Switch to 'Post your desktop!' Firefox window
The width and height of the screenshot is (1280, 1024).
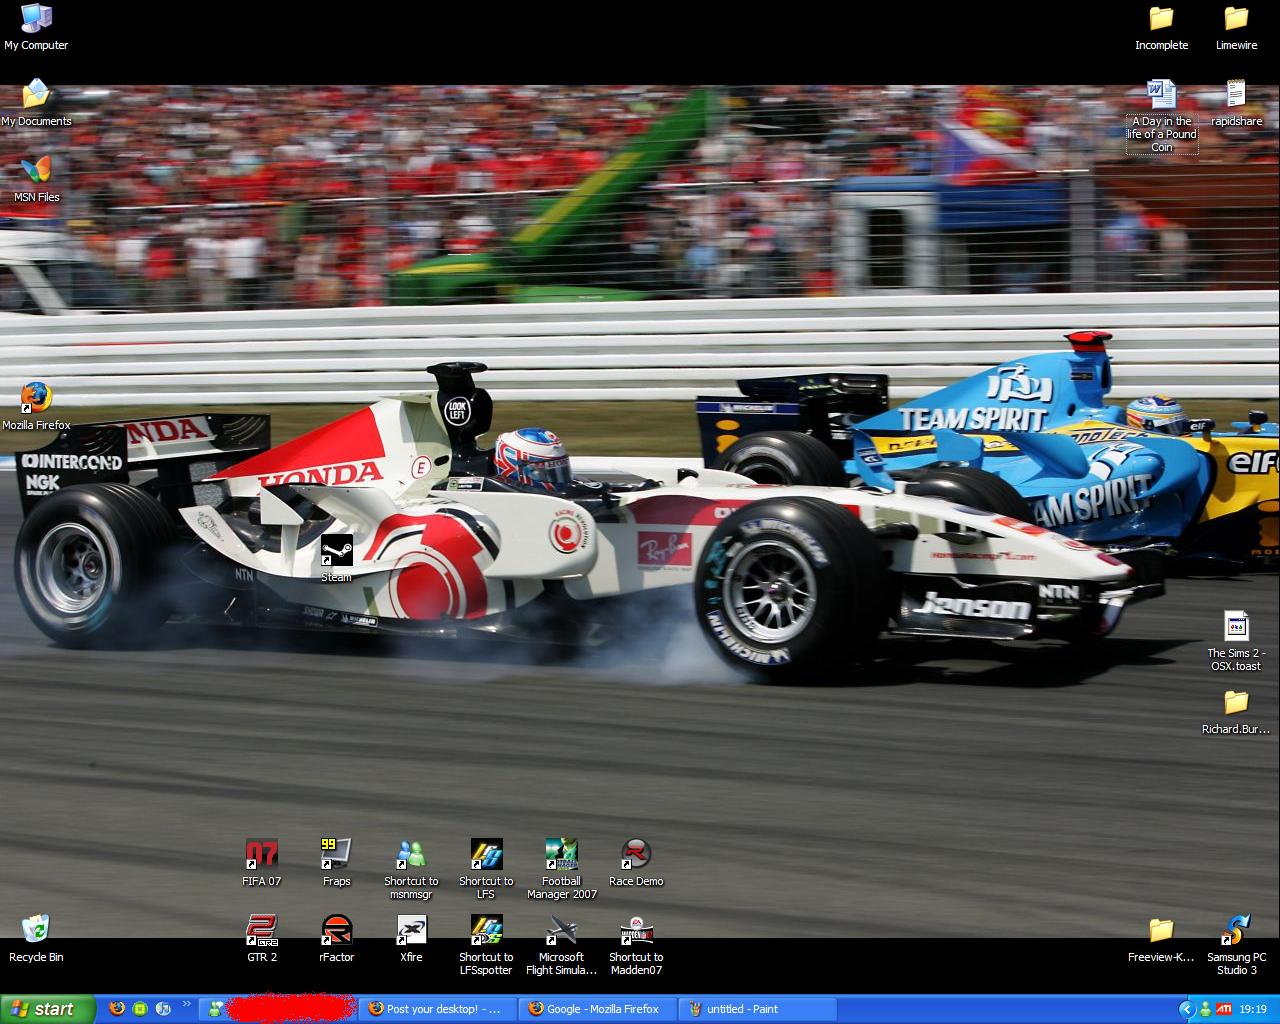(438, 1009)
